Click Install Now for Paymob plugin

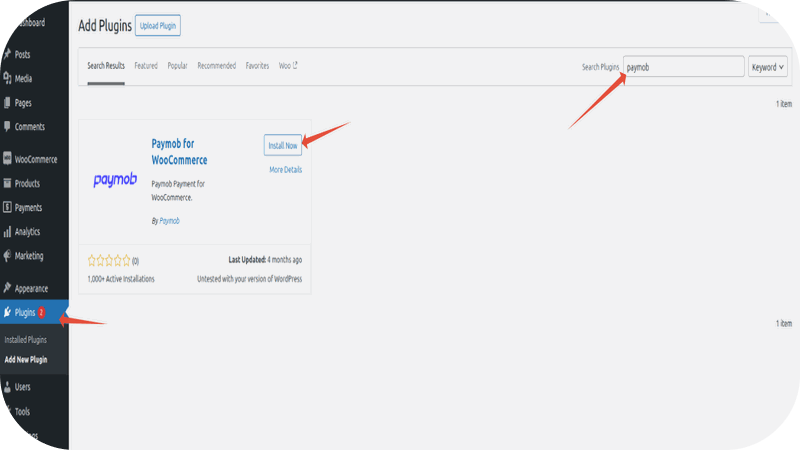283,146
